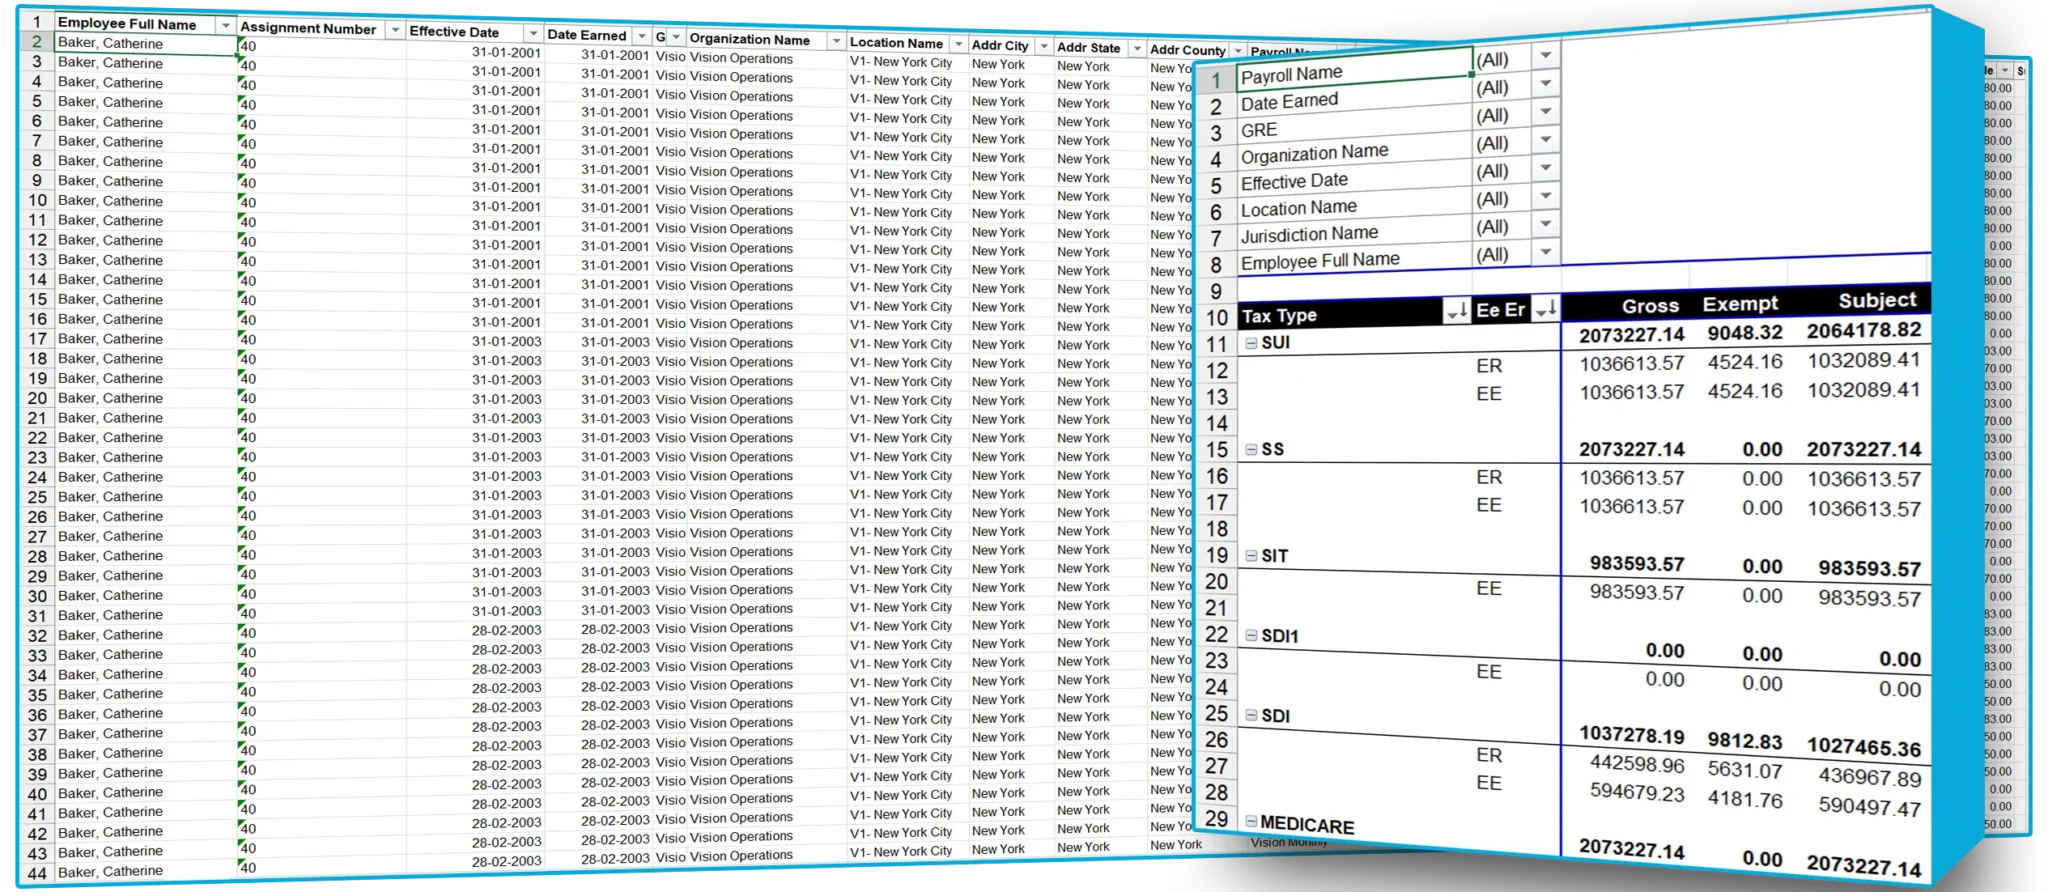Click the Ee Er sort button
The width and height of the screenshot is (2048, 892).
tap(1546, 308)
